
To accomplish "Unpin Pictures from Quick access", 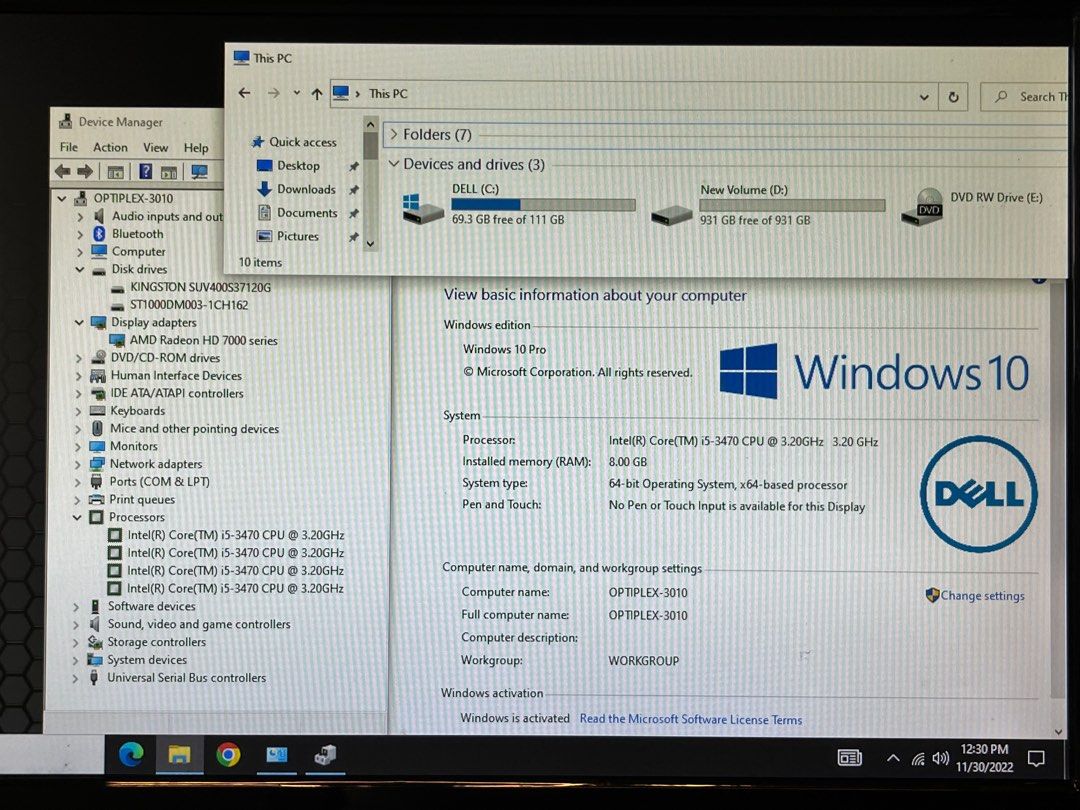I will point(357,236).
